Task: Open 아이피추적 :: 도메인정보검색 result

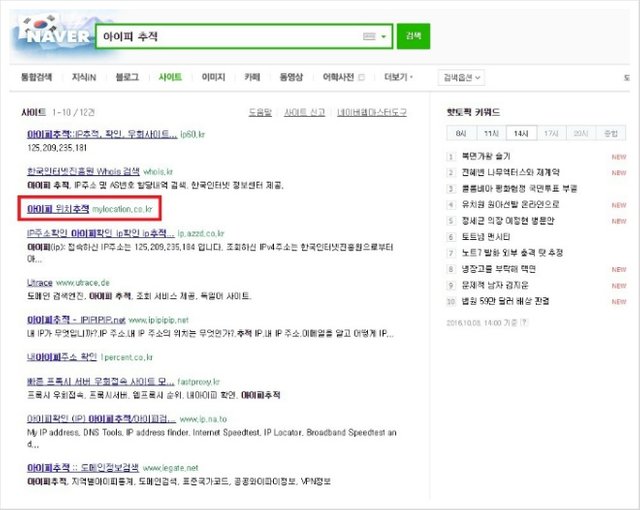Action: point(83,468)
